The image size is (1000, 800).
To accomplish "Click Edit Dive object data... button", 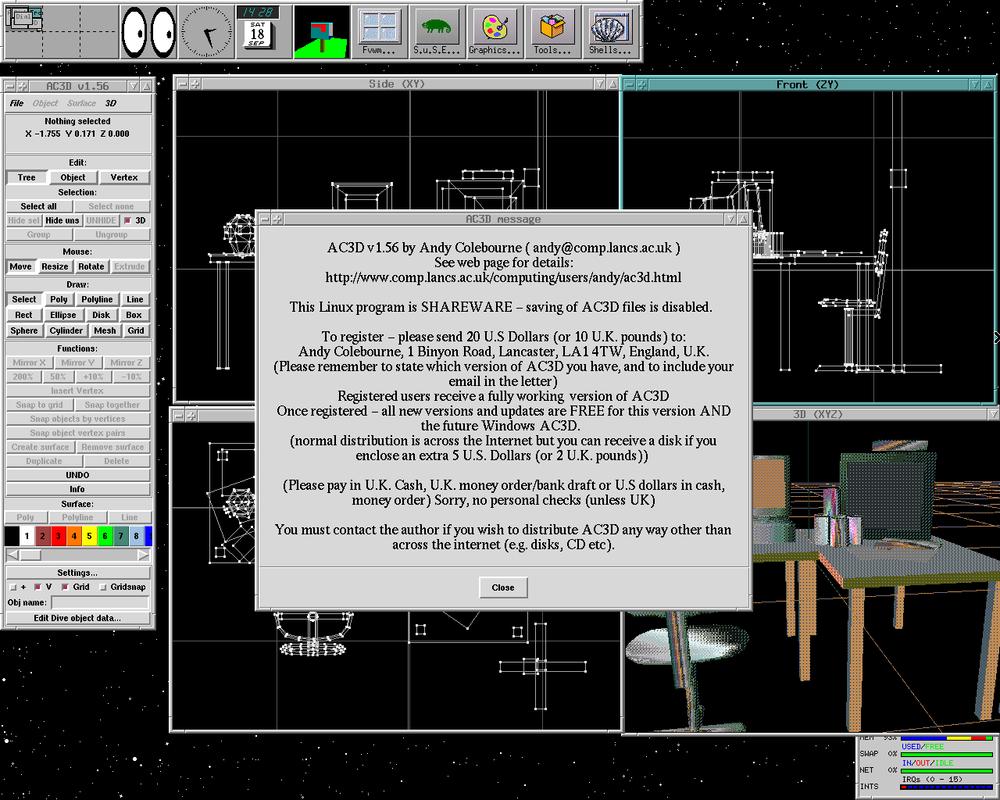I will (x=78, y=618).
